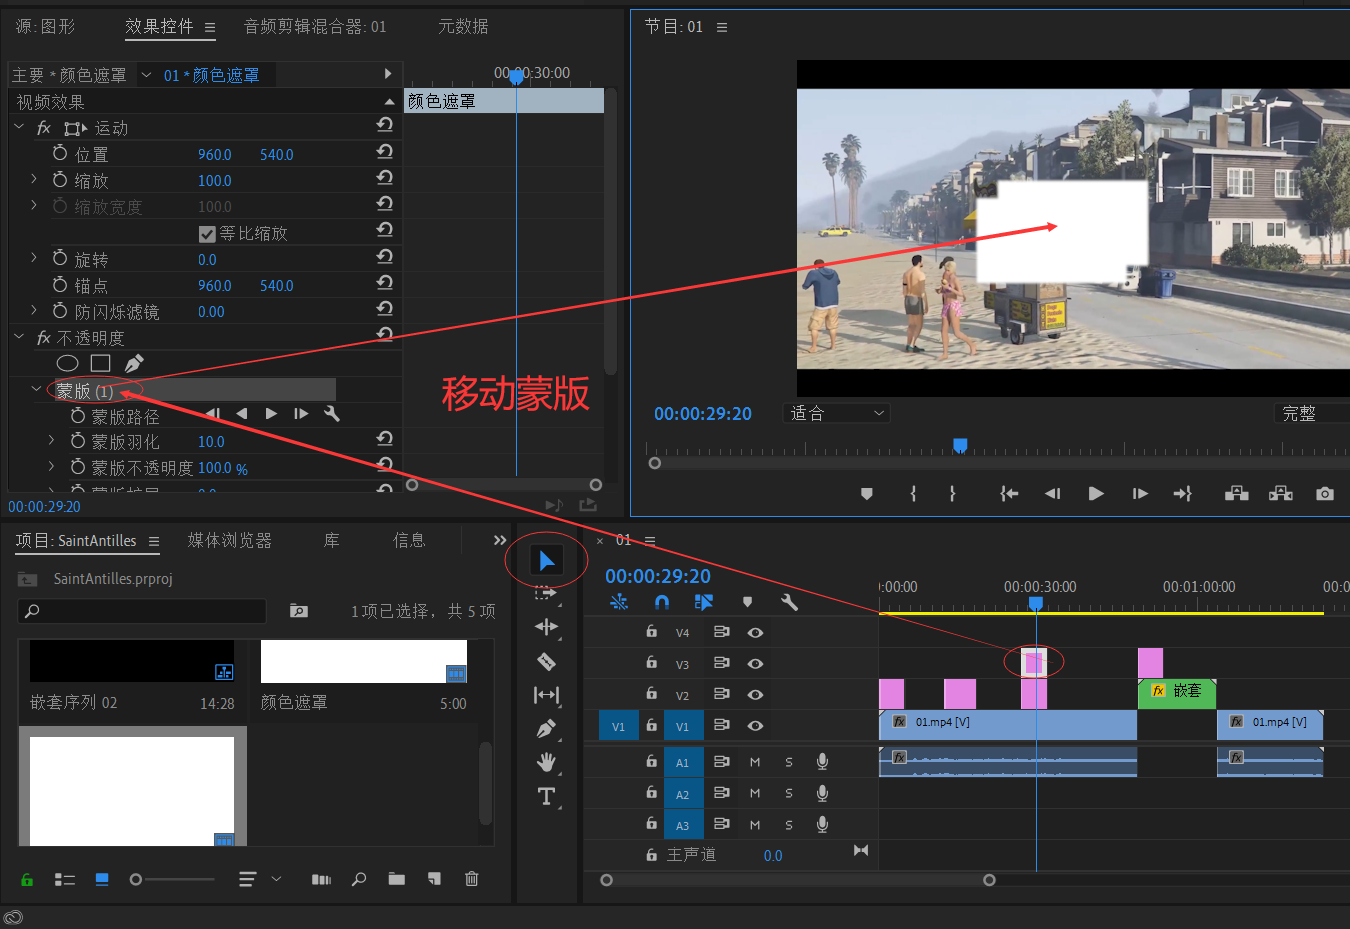Select the Slip tool
Image resolution: width=1350 pixels, height=929 pixels.
click(546, 695)
